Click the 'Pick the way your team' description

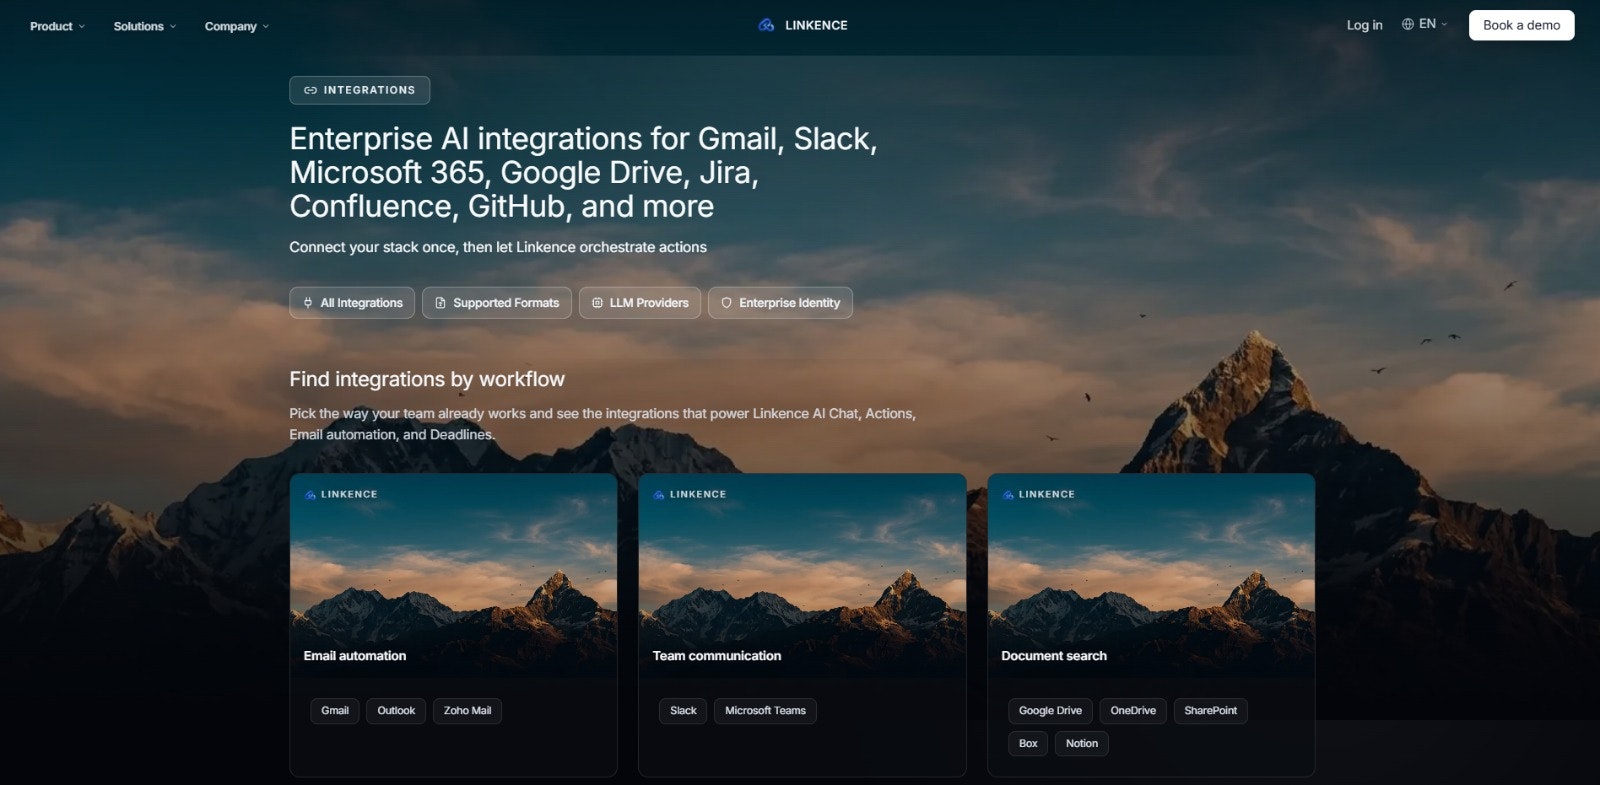point(602,424)
